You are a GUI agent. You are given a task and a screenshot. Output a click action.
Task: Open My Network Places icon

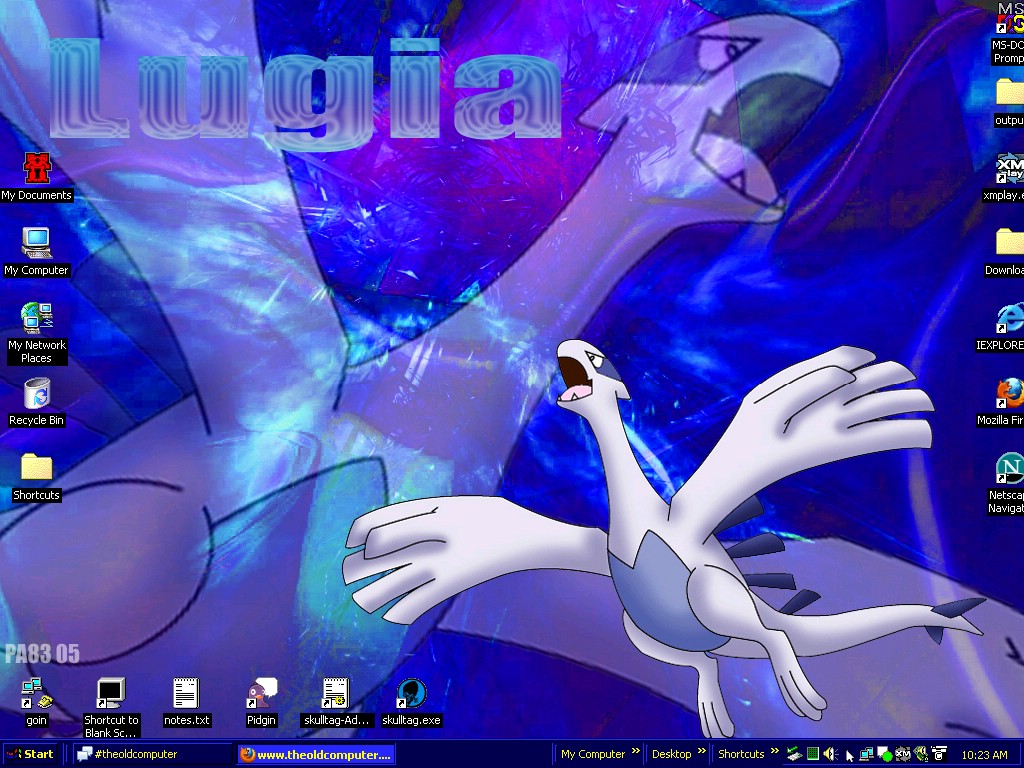click(x=36, y=318)
